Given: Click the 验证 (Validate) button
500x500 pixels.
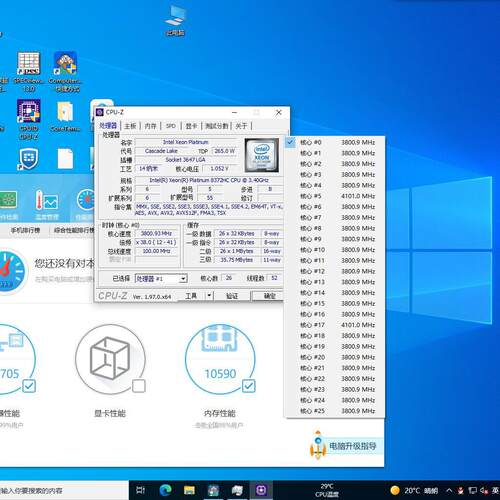Looking at the screenshot, I should (x=232, y=296).
